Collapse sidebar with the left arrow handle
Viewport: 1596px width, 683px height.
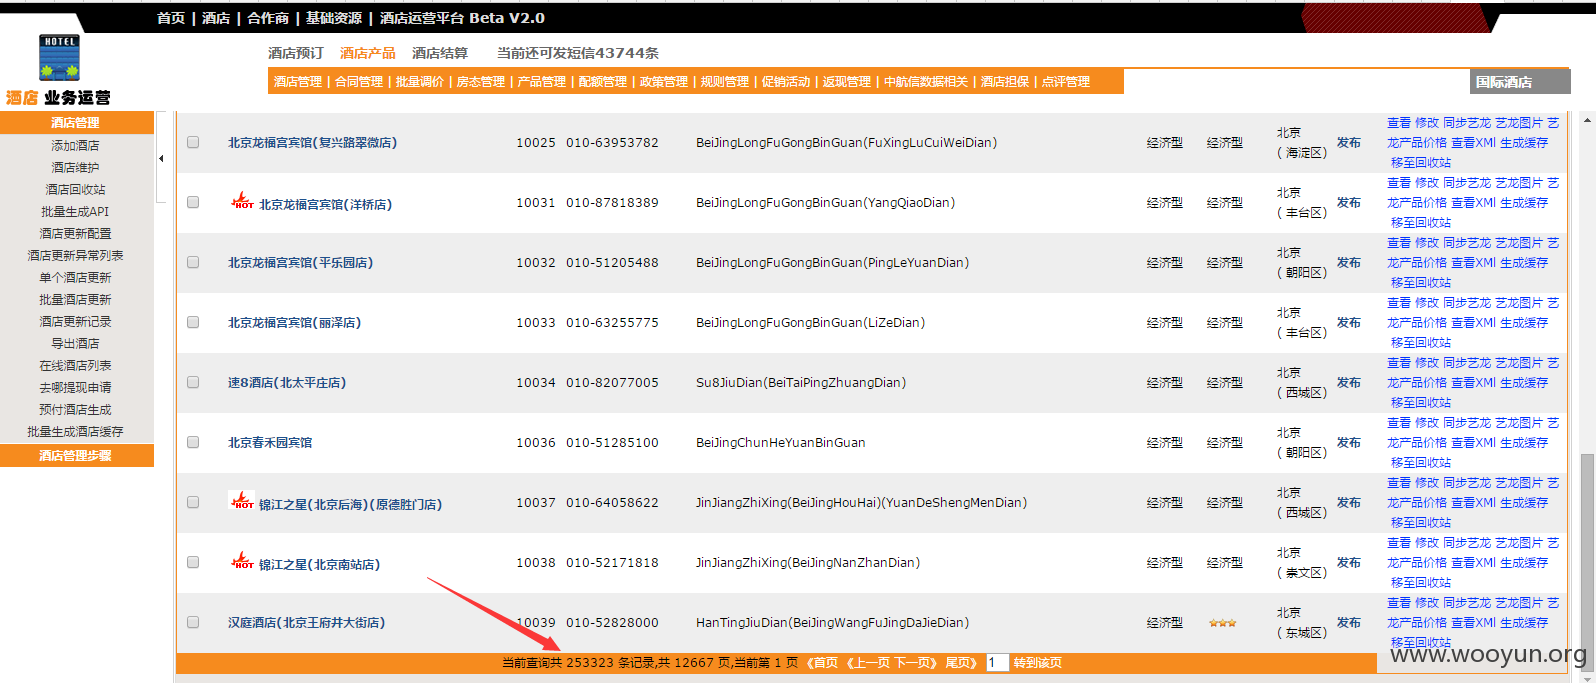coord(161,159)
